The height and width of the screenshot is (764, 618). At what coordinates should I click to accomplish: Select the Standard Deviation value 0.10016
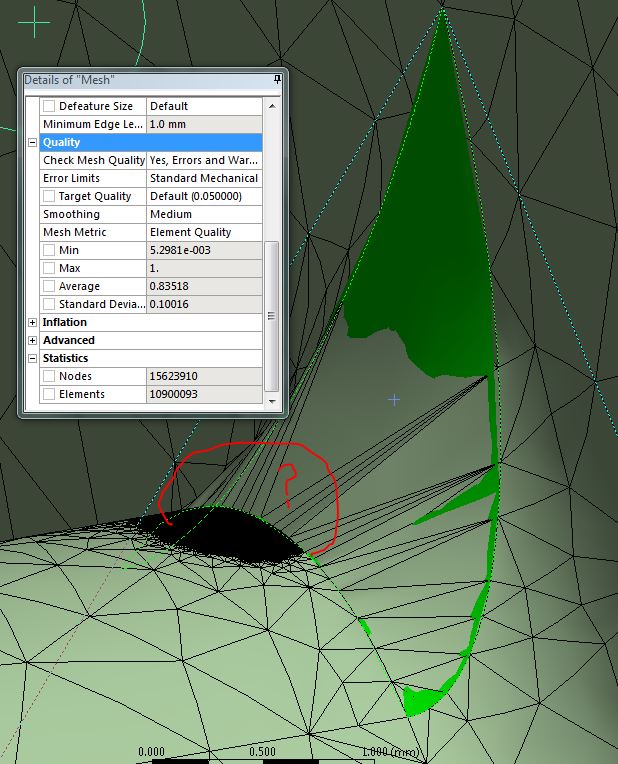204,305
